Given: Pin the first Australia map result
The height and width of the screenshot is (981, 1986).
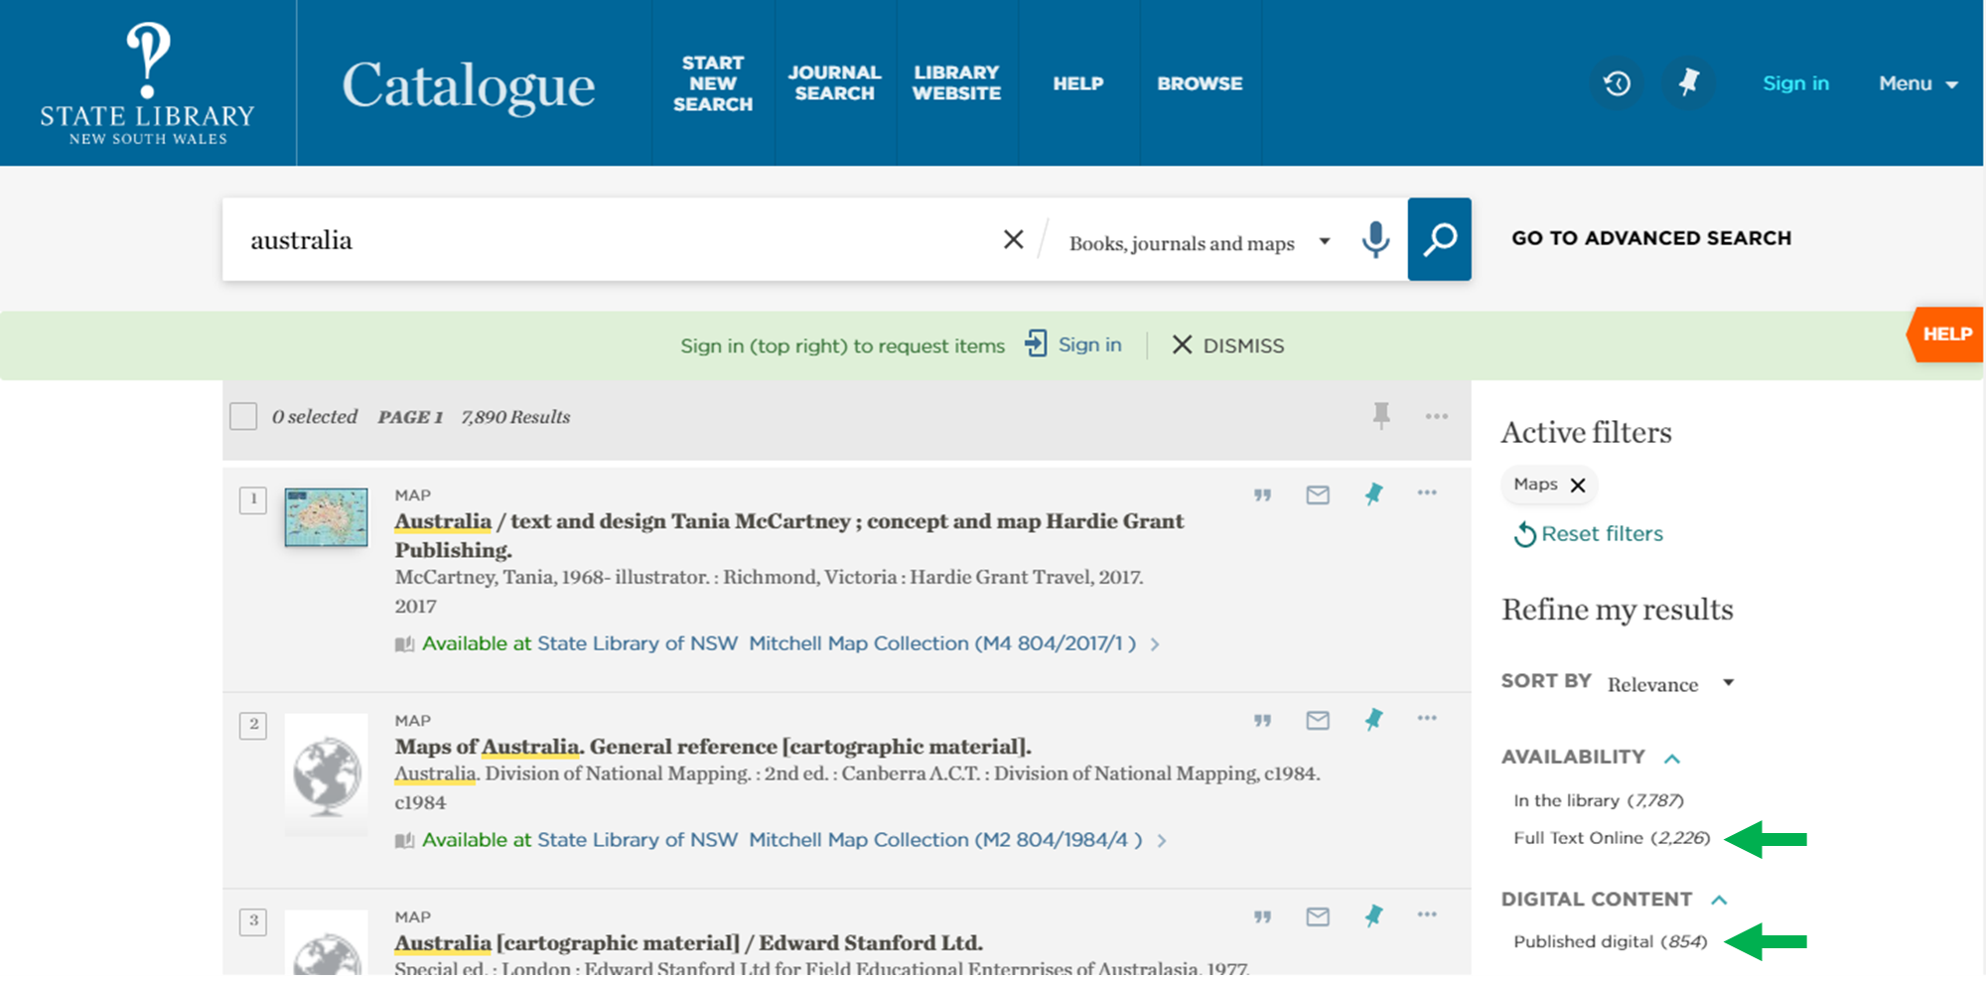Looking at the screenshot, I should tap(1373, 494).
